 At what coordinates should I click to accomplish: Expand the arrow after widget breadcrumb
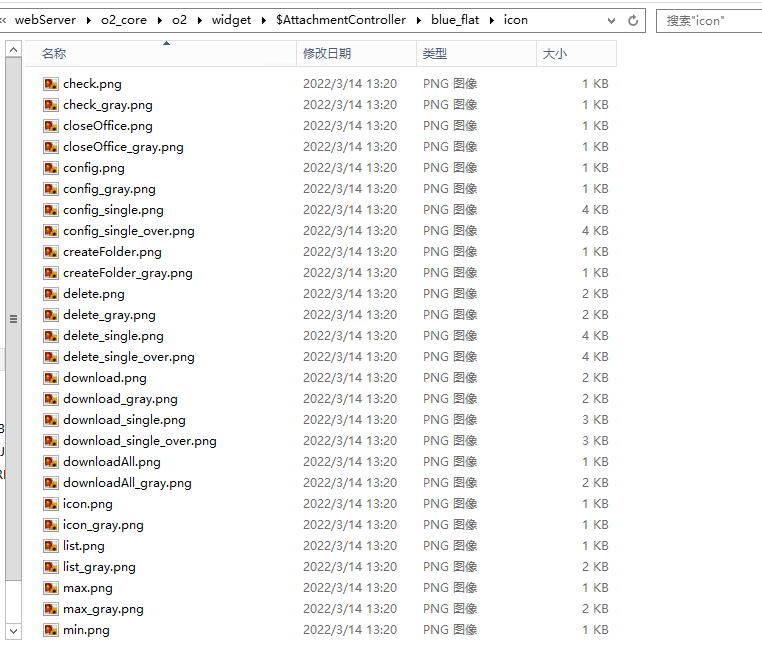coord(263,20)
